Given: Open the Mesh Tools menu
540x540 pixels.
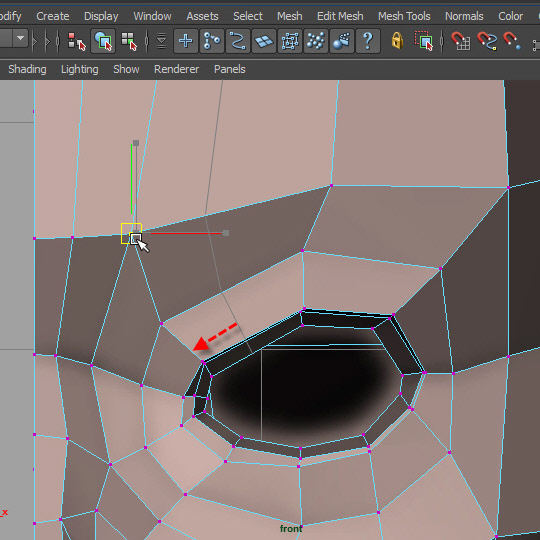Looking at the screenshot, I should click(404, 16).
